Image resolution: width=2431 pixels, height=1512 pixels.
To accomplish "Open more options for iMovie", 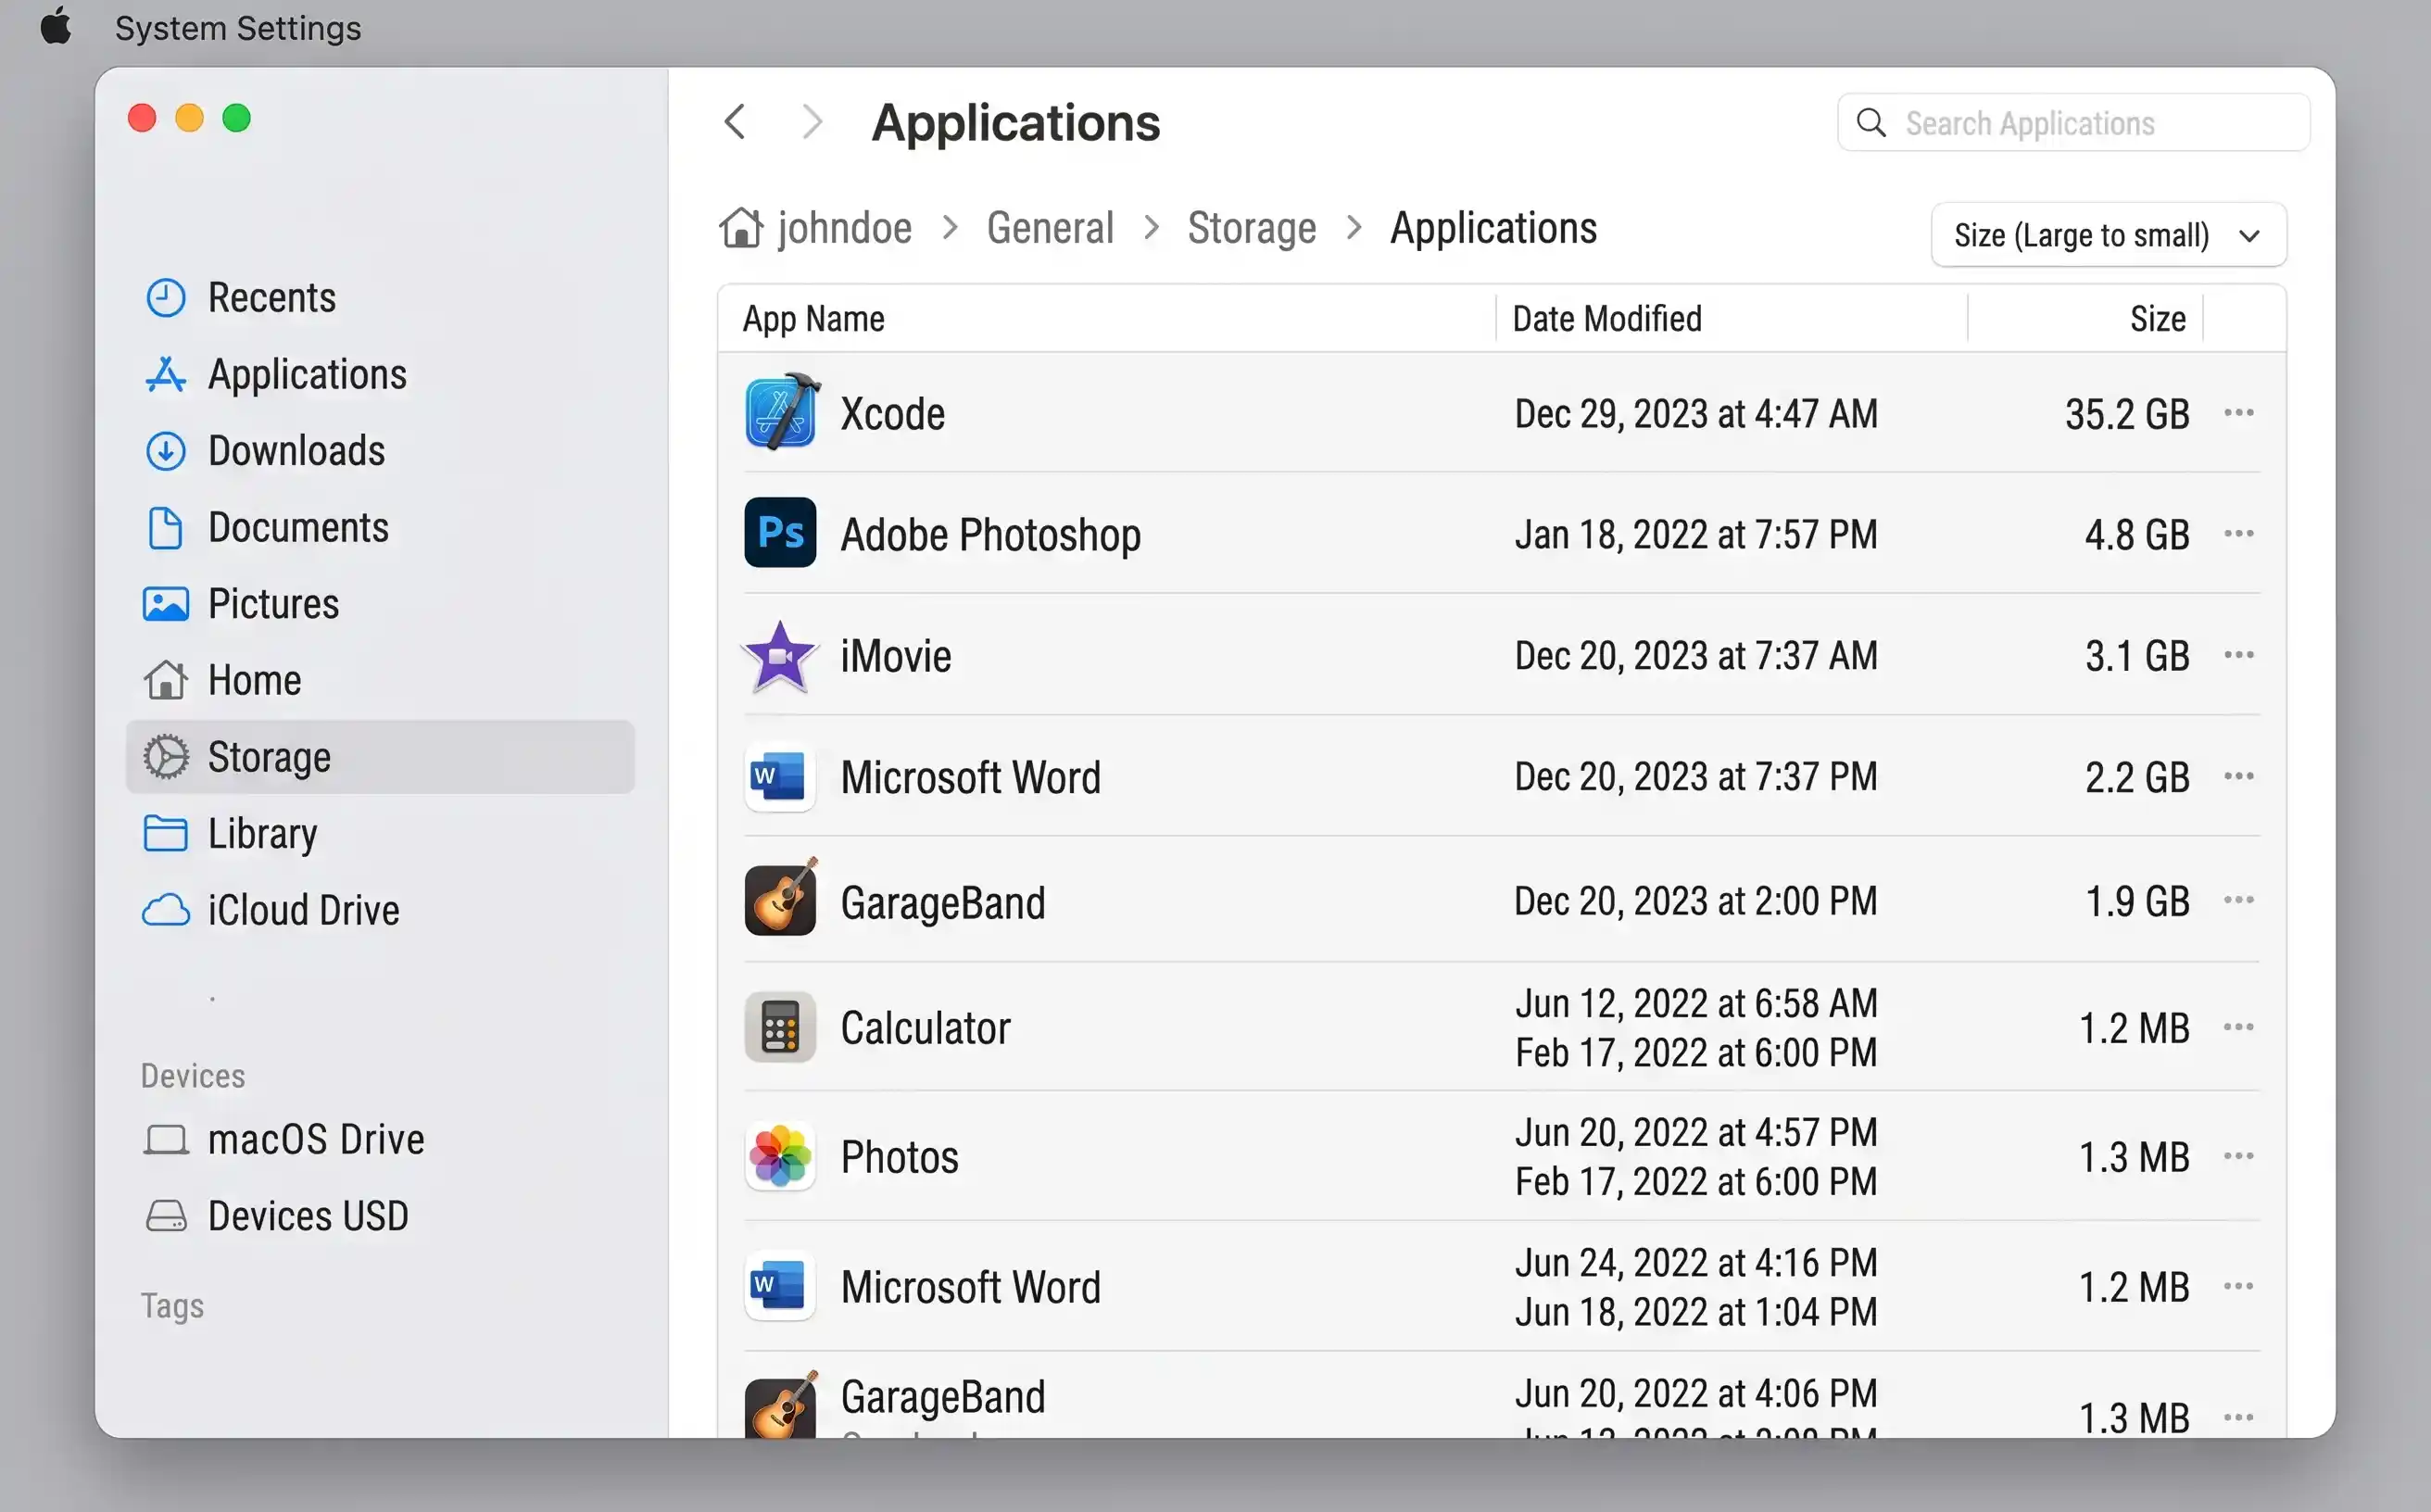I will 2239,655.
